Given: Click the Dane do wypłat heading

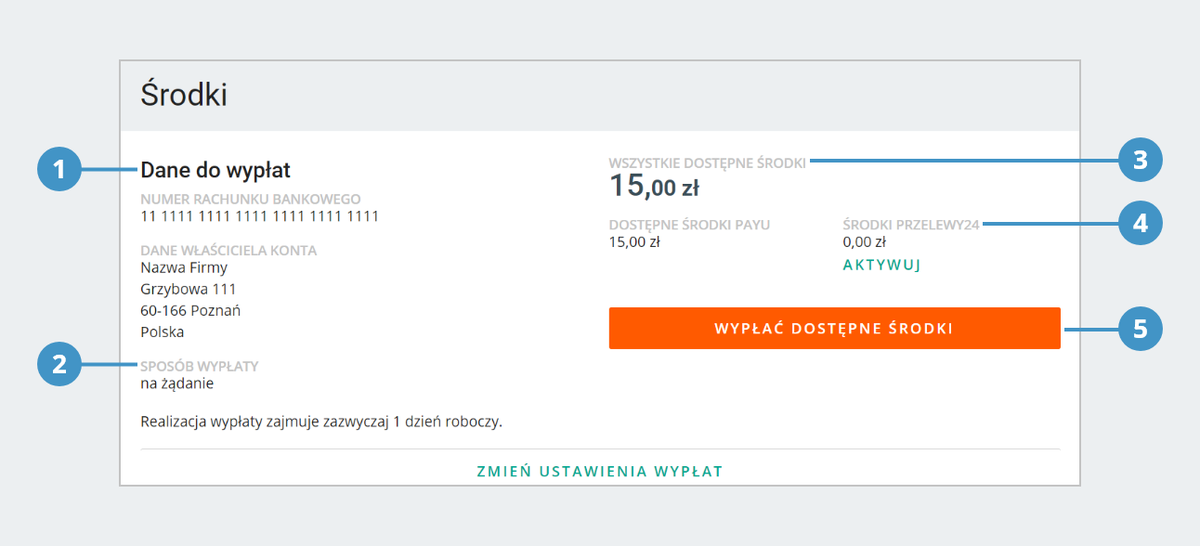Looking at the screenshot, I should (x=216, y=170).
